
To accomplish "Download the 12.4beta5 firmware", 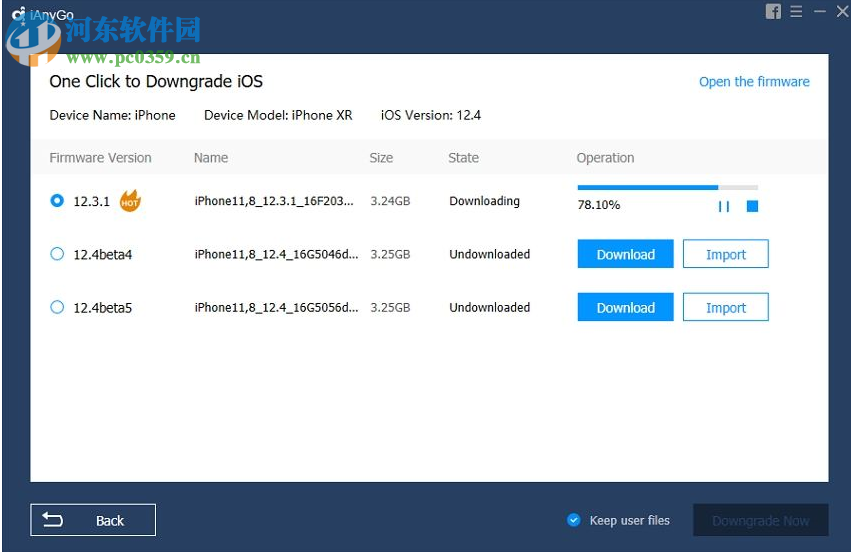I will (x=625, y=307).
